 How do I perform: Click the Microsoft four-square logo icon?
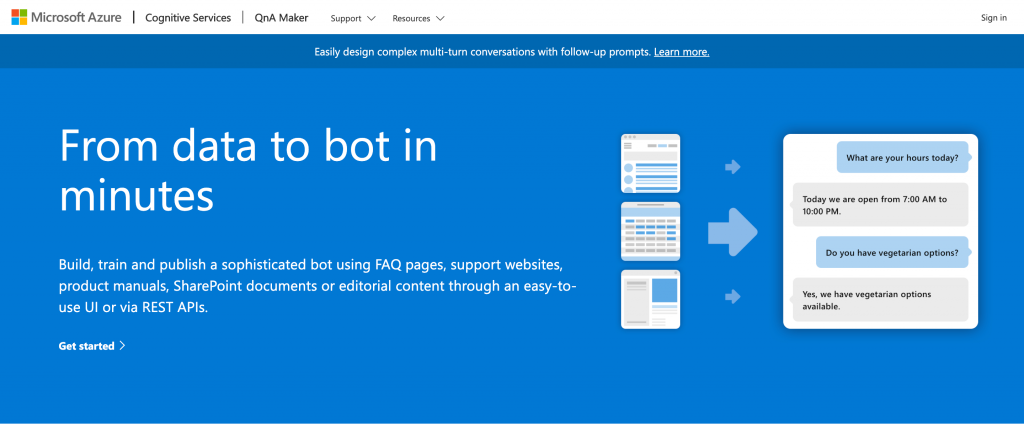pos(19,18)
